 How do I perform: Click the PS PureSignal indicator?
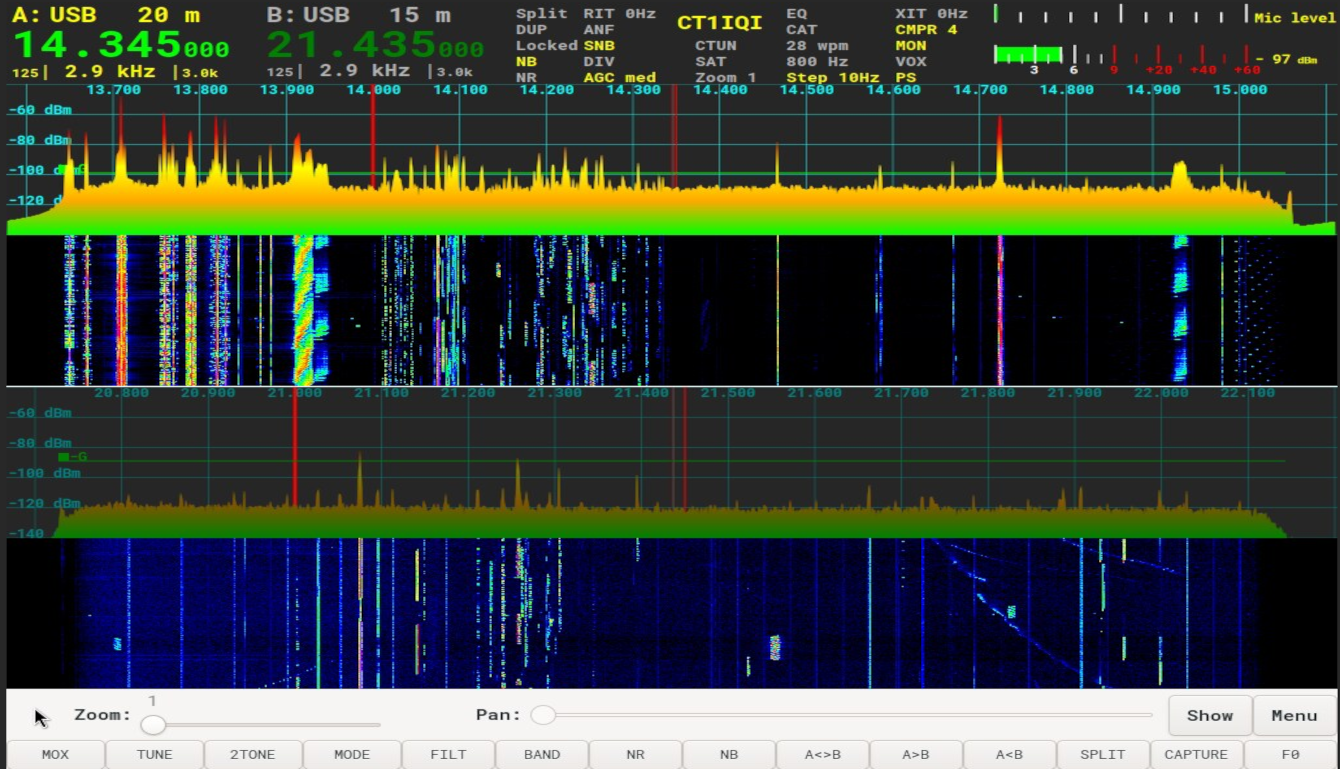(x=905, y=77)
